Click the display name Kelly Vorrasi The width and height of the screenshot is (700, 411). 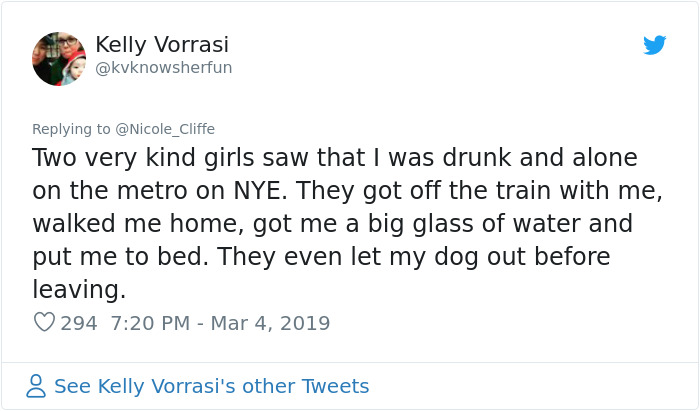coord(162,45)
